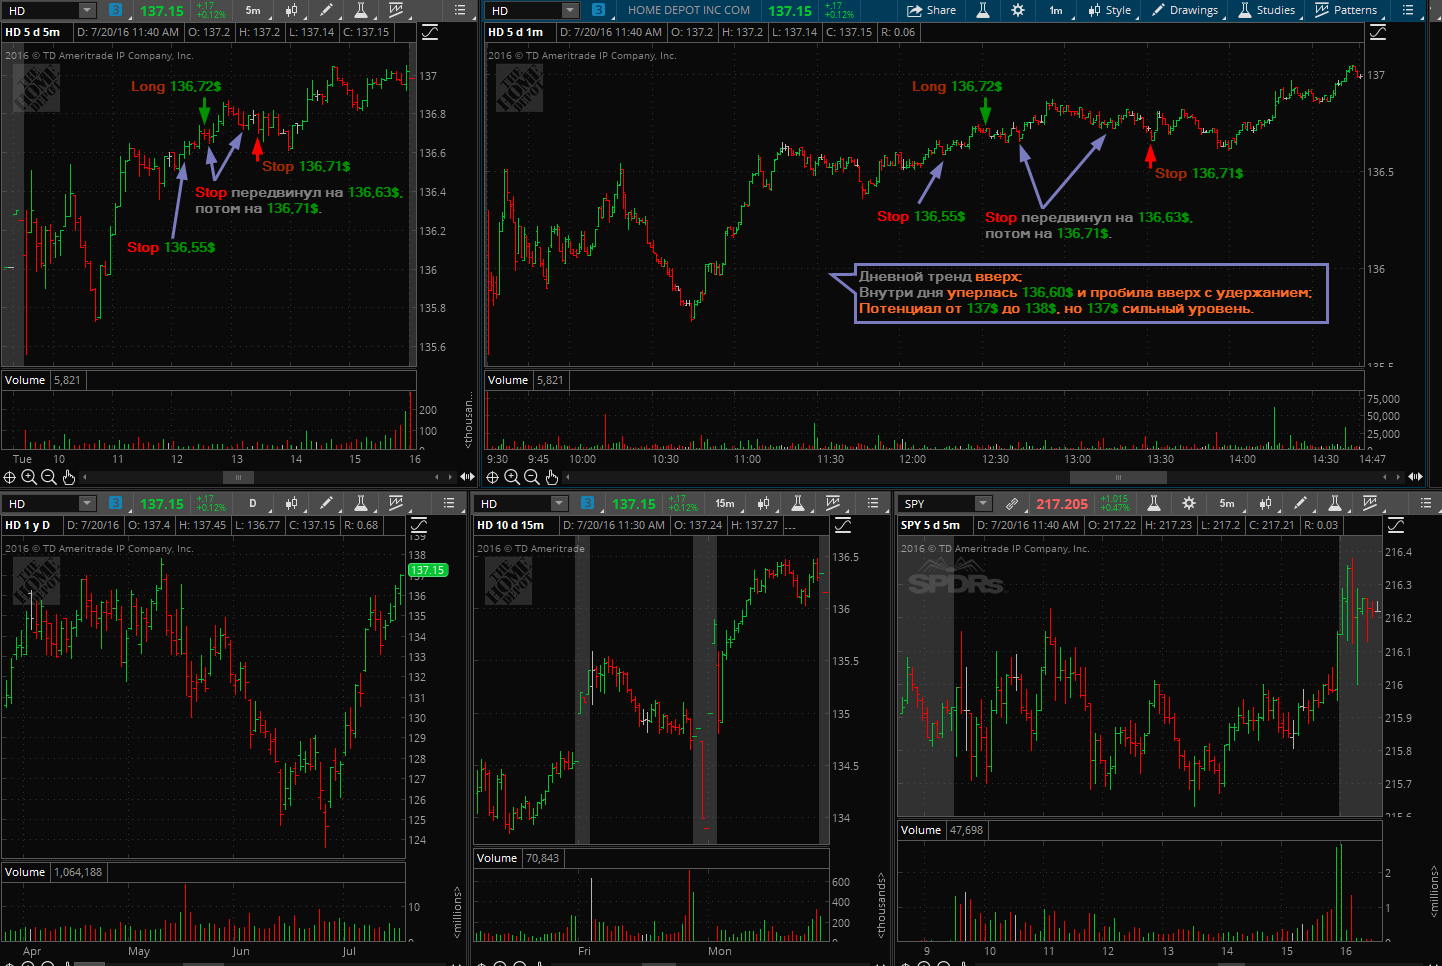Open drawing pencil in SPY chart

click(1300, 503)
